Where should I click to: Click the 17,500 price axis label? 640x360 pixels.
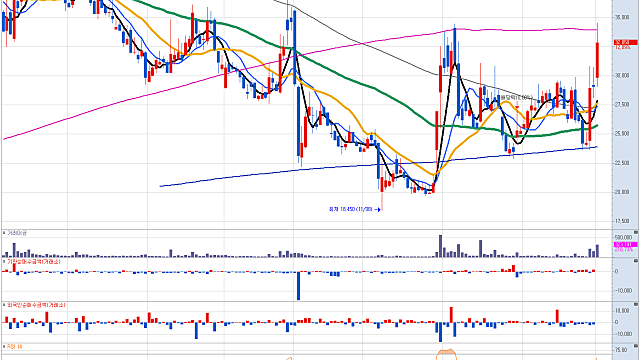click(622, 222)
